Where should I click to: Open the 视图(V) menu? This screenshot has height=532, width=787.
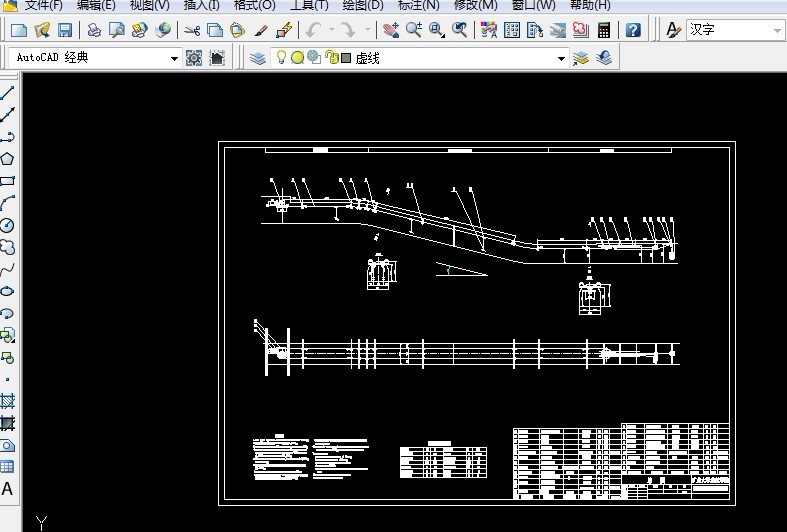(150, 6)
